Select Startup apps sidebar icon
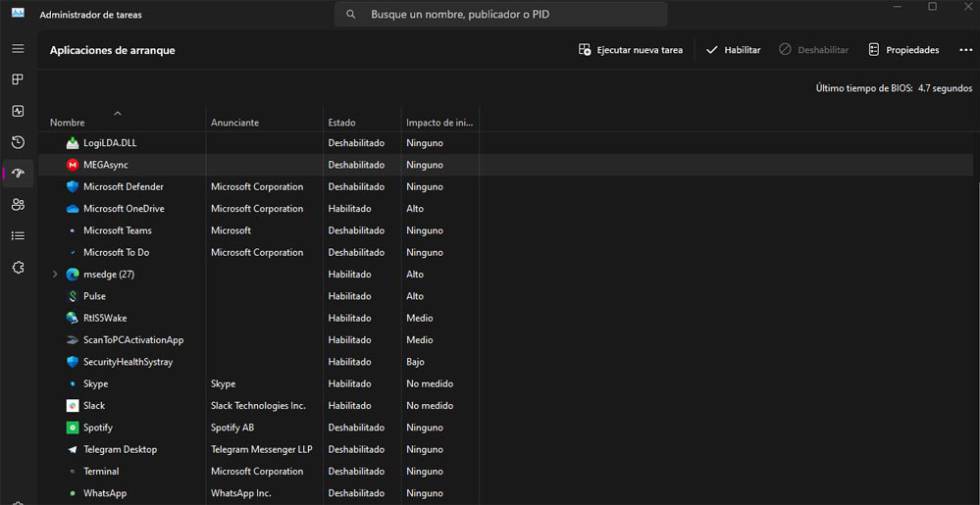Screen dimensions: 980x505 coord(18,174)
